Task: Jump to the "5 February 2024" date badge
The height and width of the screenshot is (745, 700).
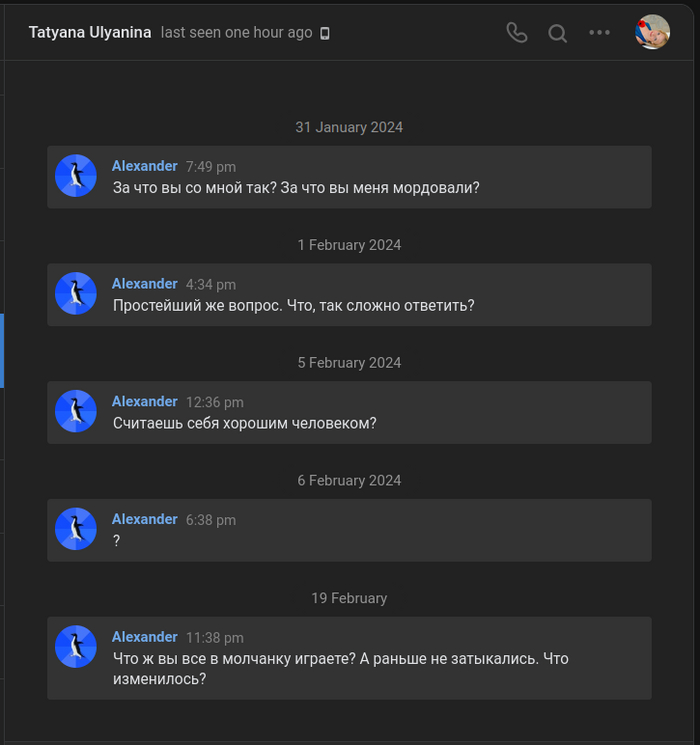Action: [349, 363]
